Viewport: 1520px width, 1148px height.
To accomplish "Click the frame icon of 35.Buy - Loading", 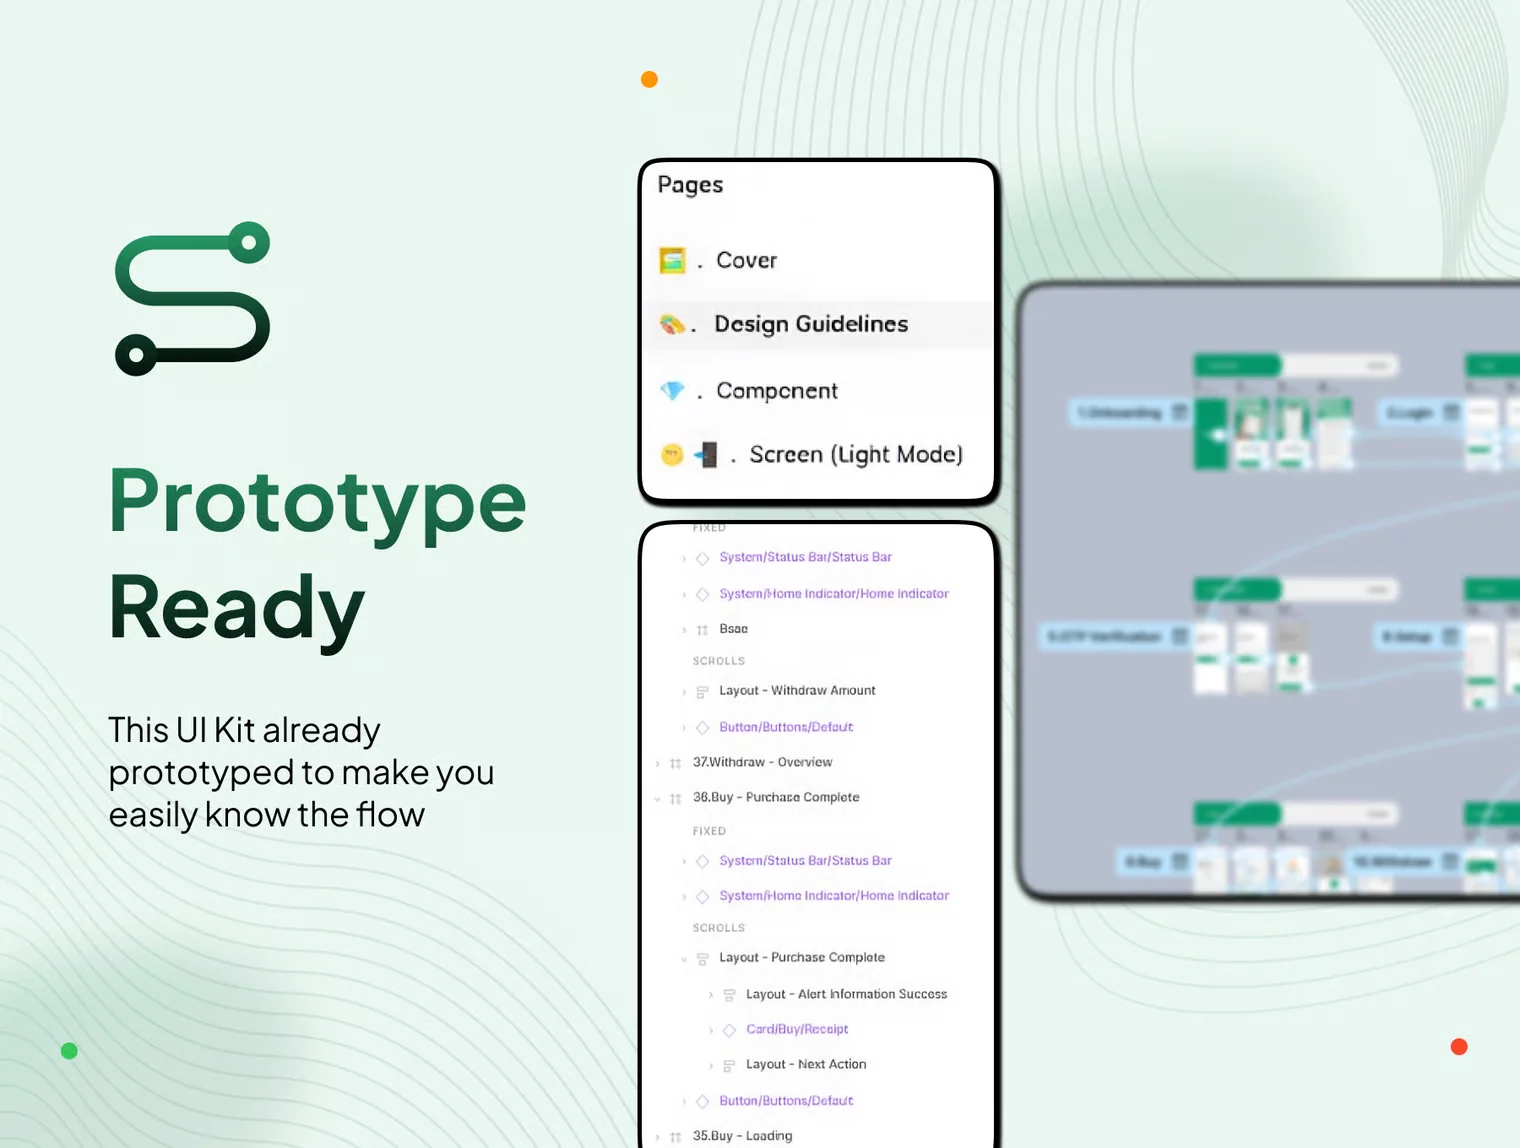I will (675, 1137).
